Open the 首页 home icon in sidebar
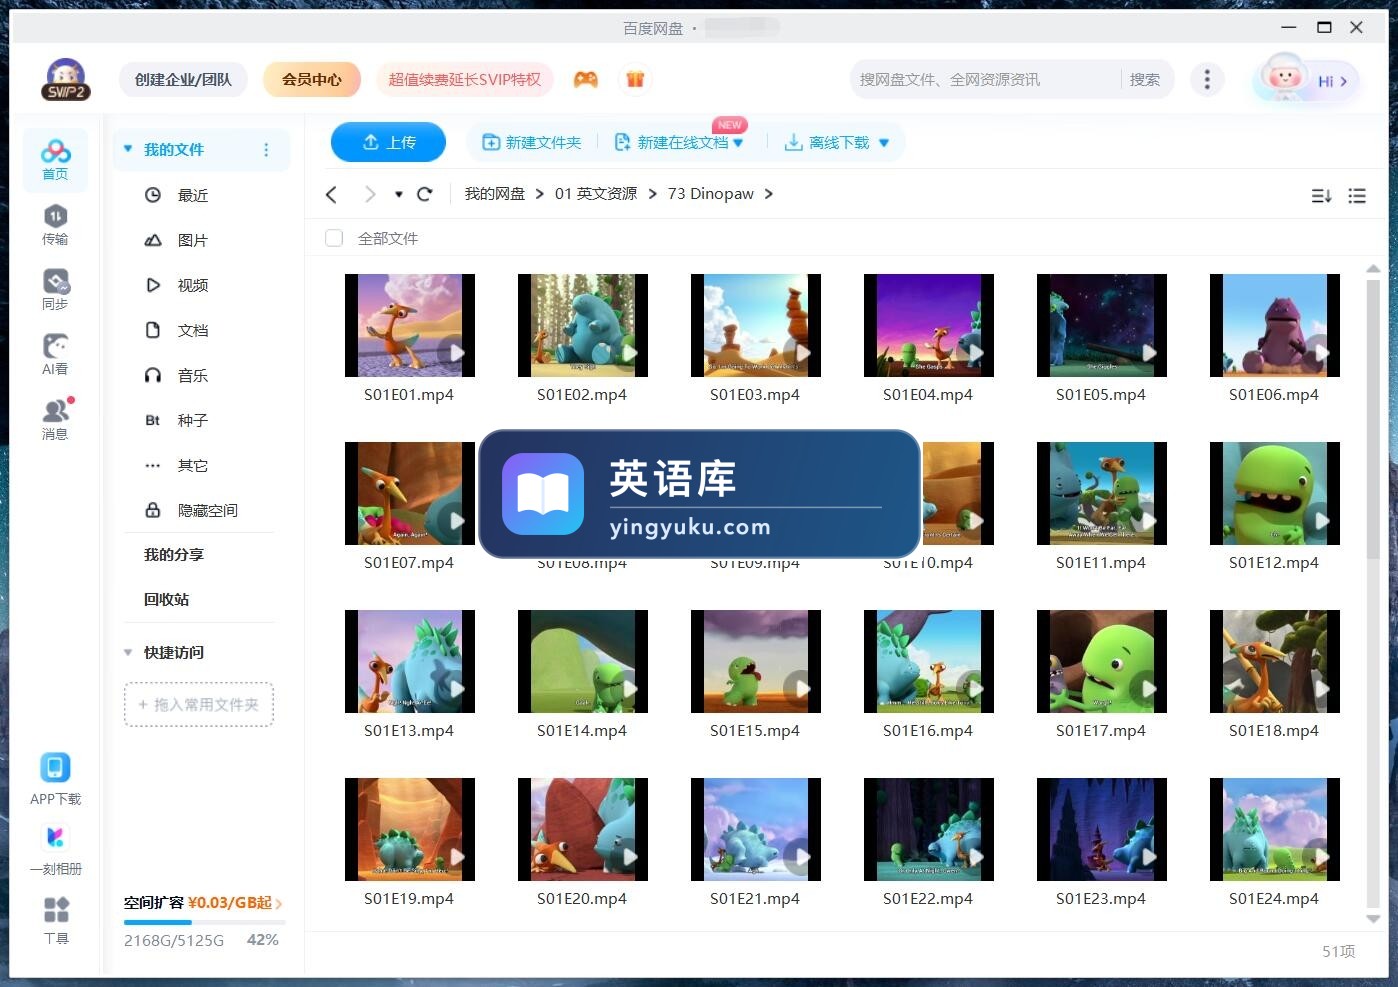The image size is (1398, 987). coord(55,160)
